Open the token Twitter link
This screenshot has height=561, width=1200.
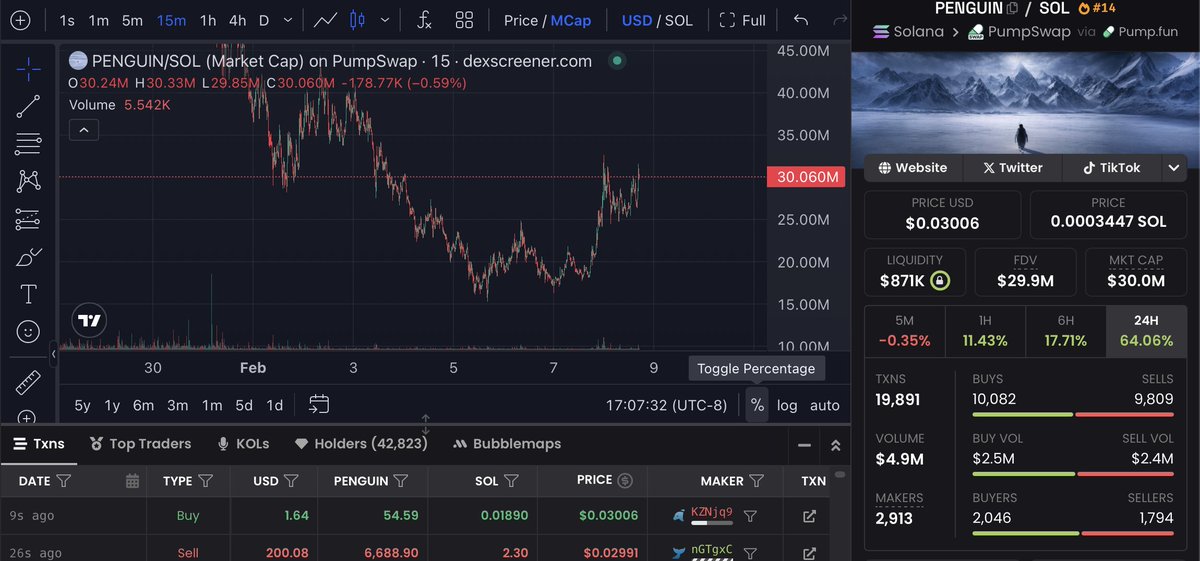(x=1012, y=168)
